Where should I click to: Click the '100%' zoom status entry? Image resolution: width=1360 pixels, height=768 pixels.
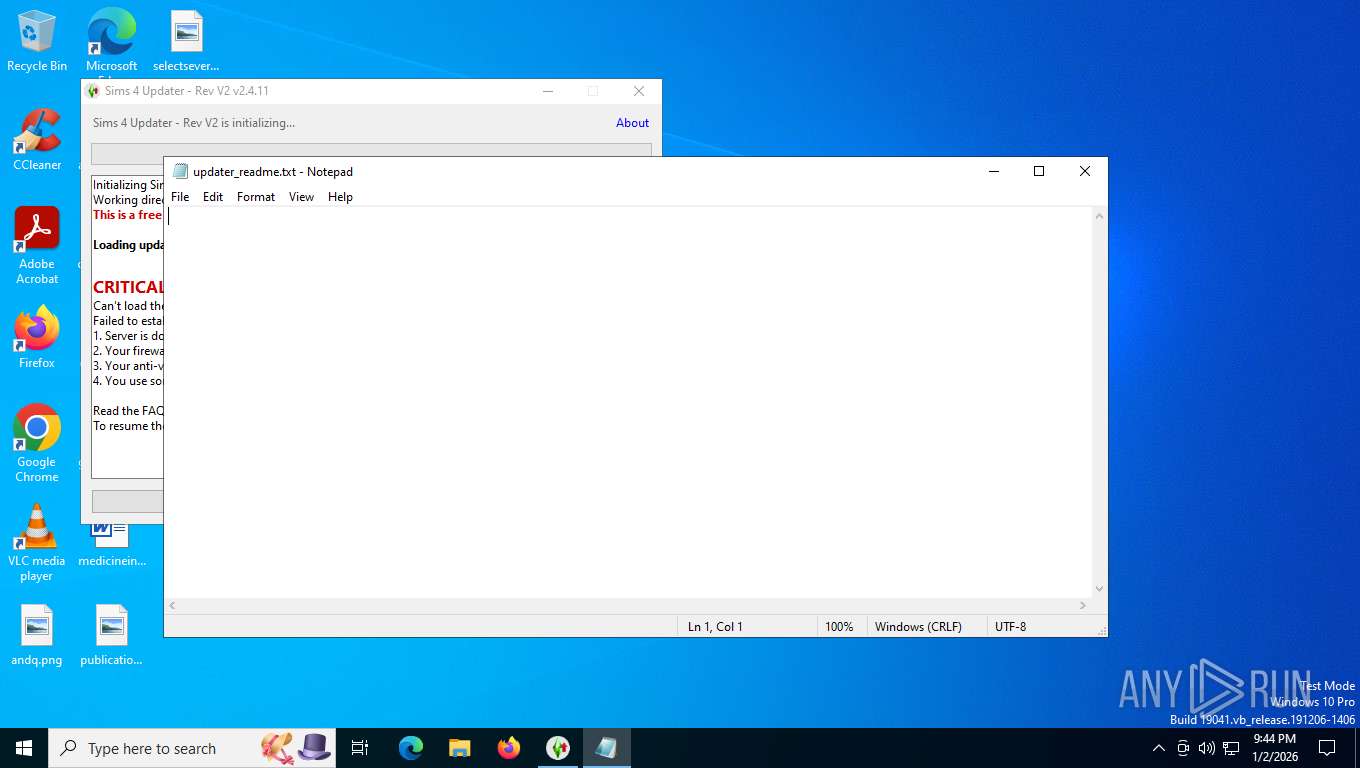(x=839, y=627)
